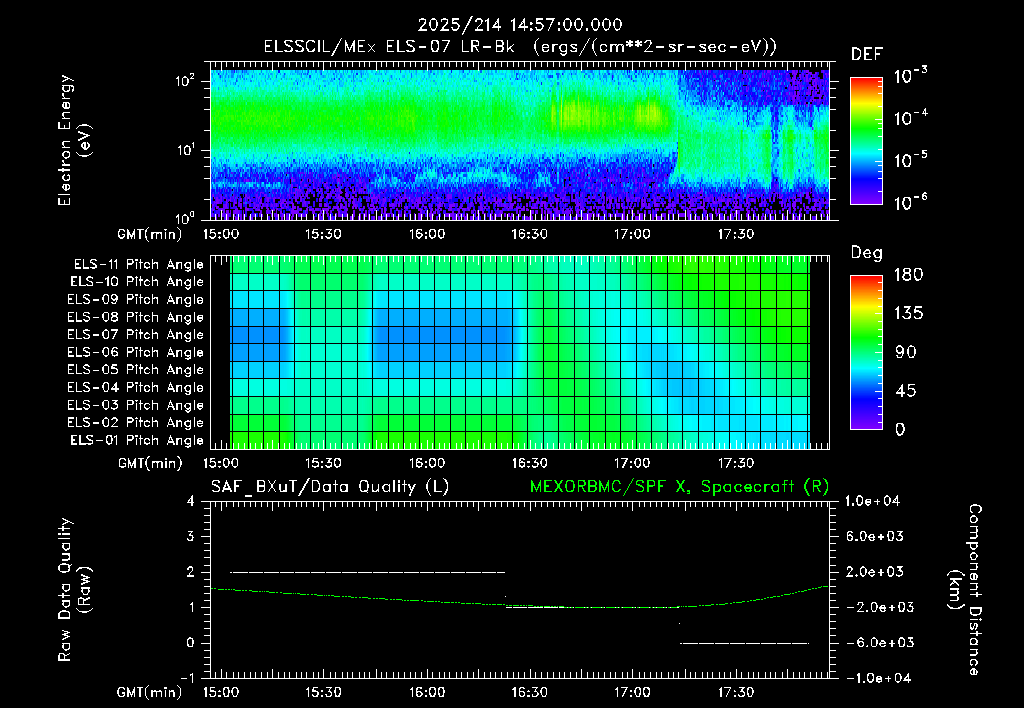Click the 135 tick on Deg color bar
The image size is (1024, 708).
(x=908, y=314)
